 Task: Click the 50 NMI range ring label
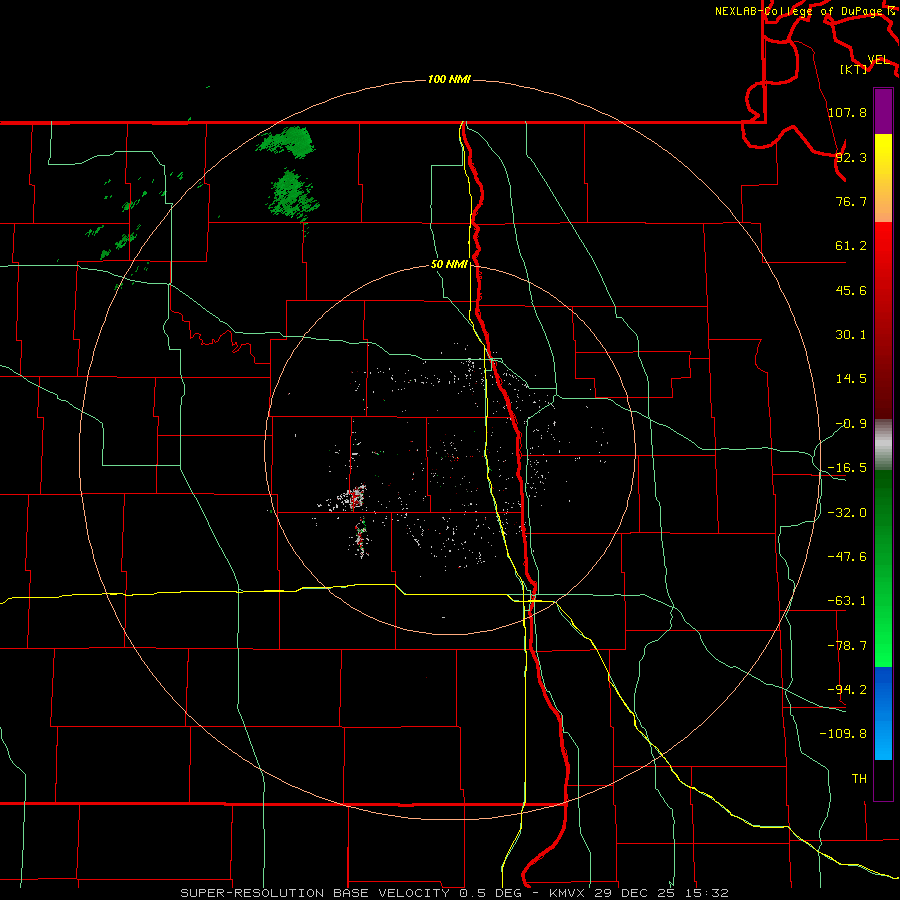tap(449, 265)
